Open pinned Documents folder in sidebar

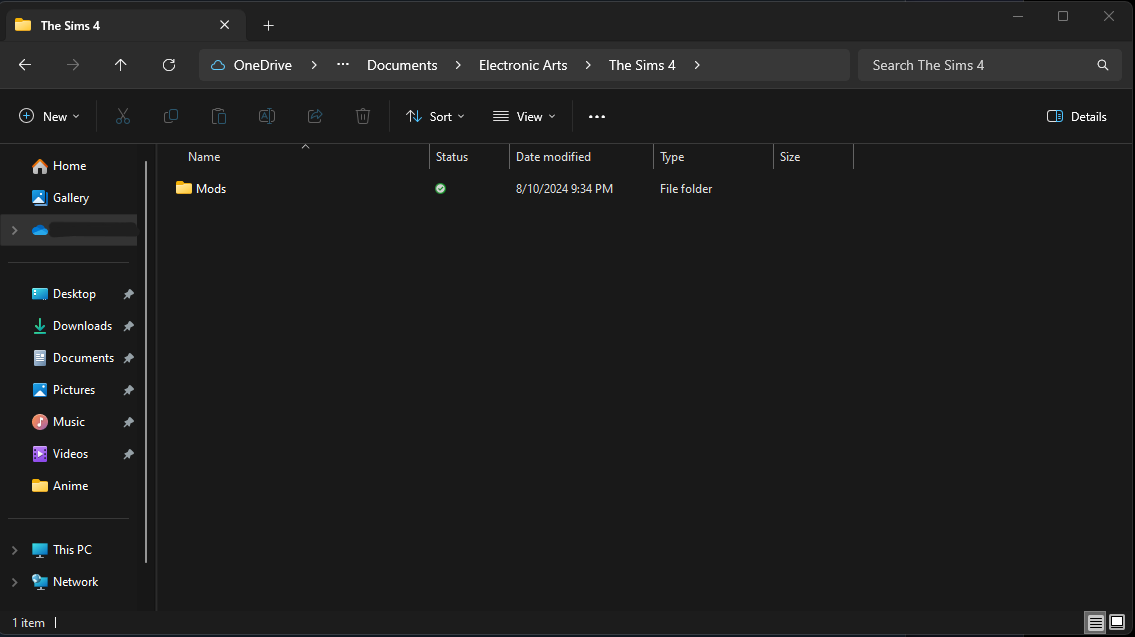click(x=72, y=358)
